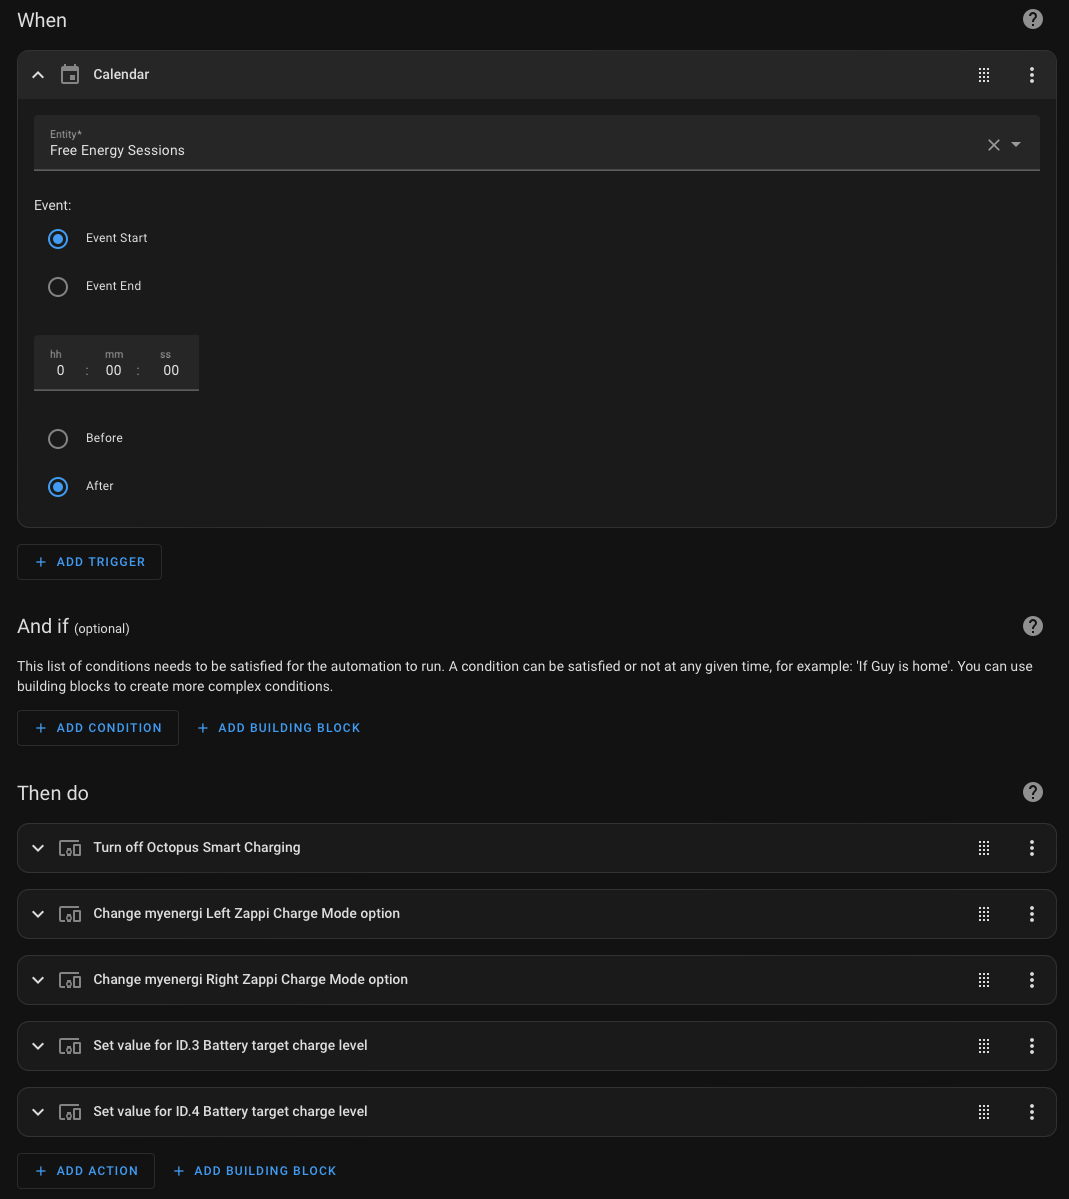Click the Add Action button

[86, 1171]
